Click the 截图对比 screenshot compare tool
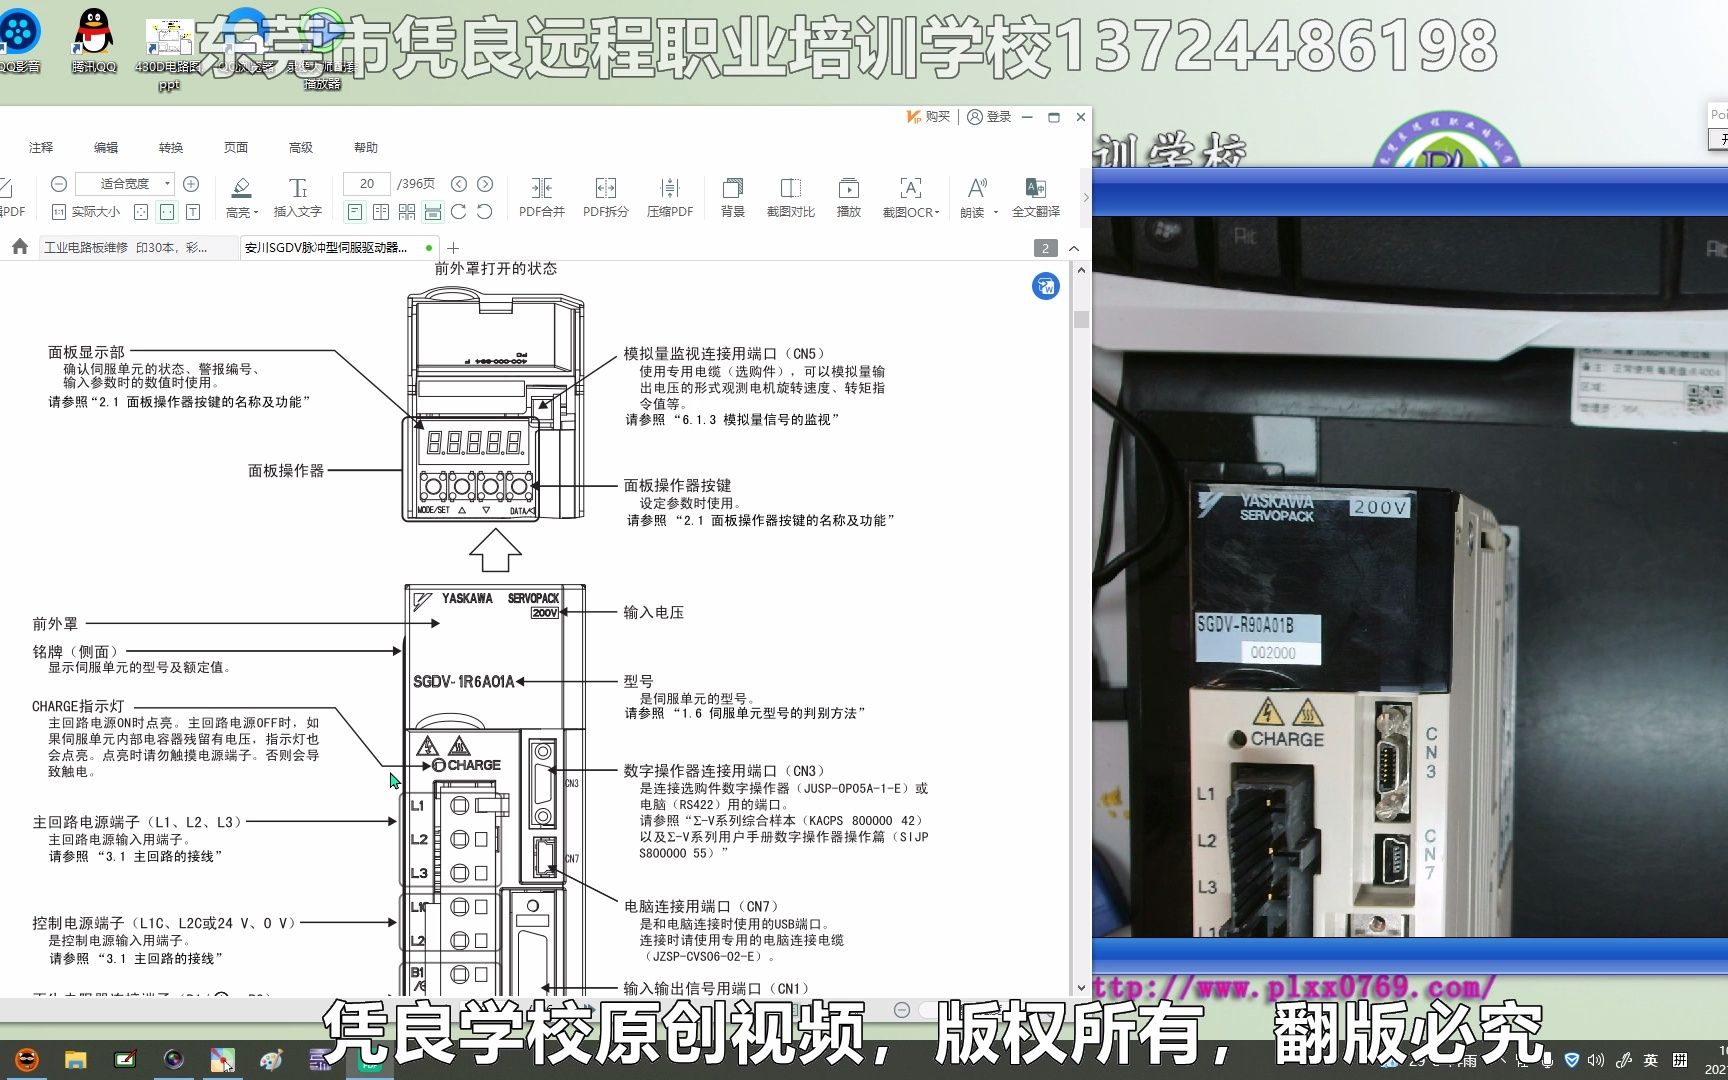Image resolution: width=1728 pixels, height=1080 pixels. tap(791, 196)
